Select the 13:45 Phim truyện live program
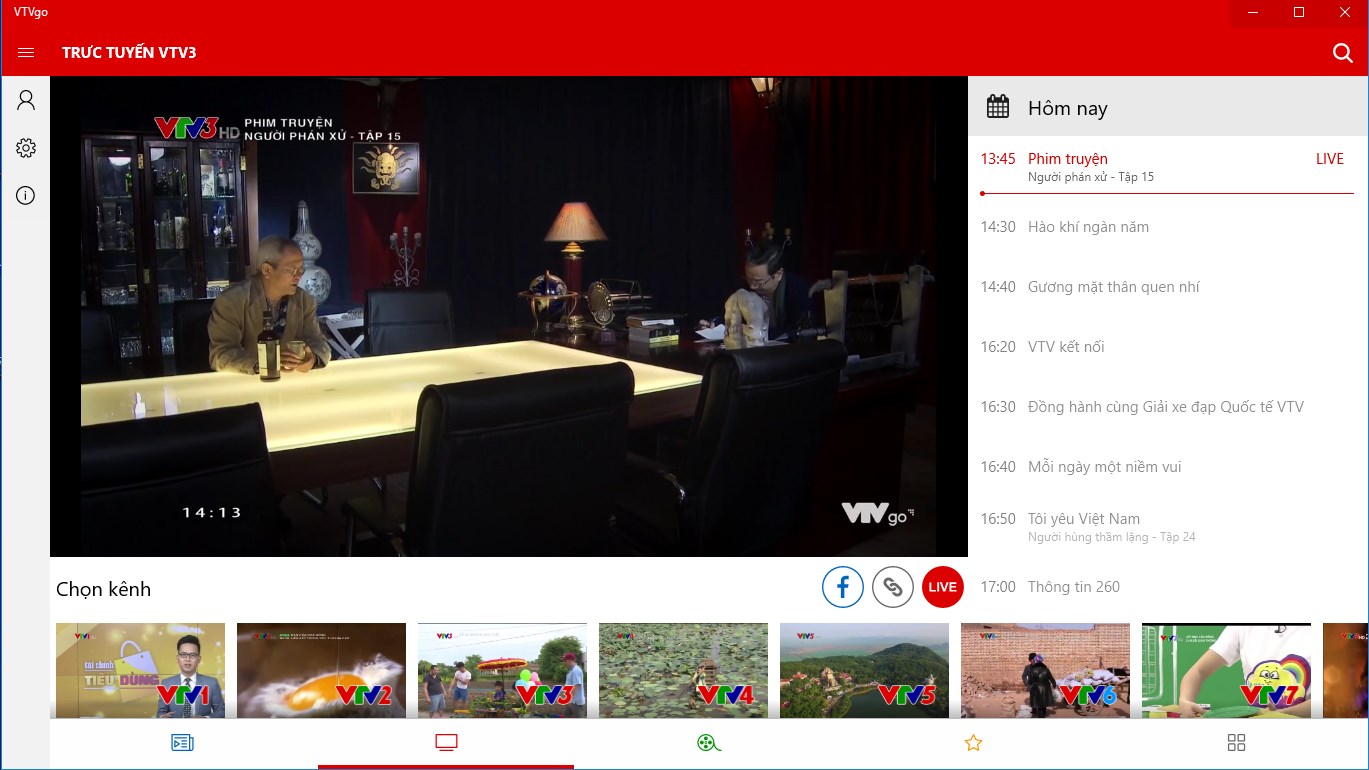The height and width of the screenshot is (770, 1369). pyautogui.click(x=1167, y=167)
